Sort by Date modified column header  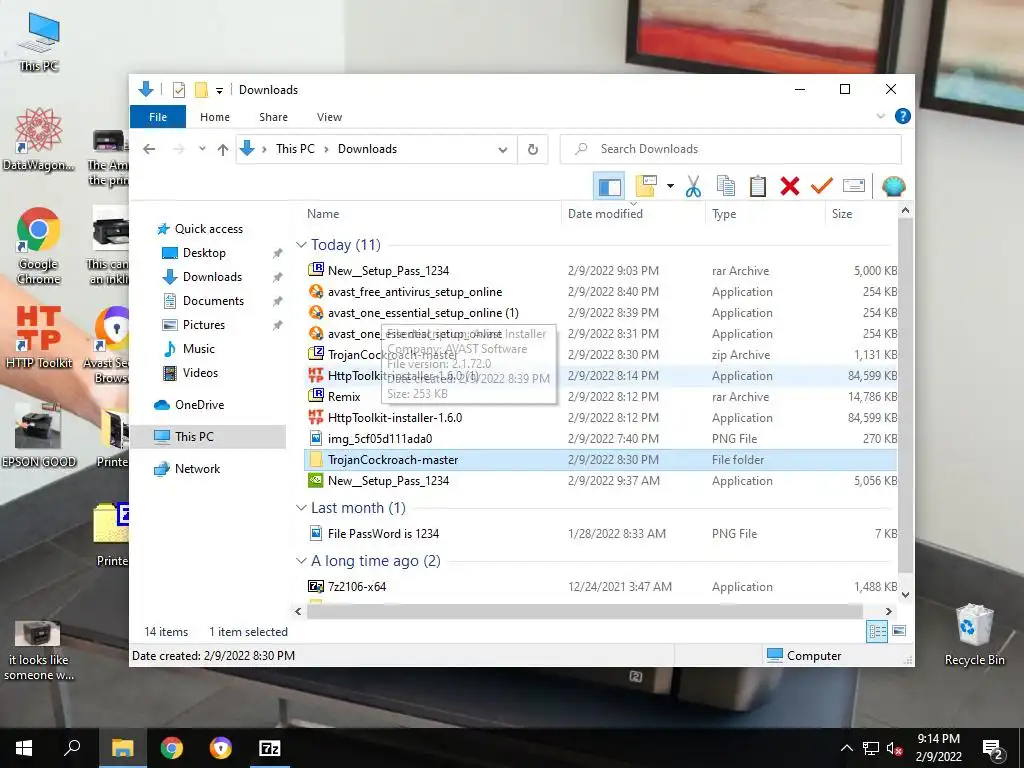pyautogui.click(x=633, y=214)
